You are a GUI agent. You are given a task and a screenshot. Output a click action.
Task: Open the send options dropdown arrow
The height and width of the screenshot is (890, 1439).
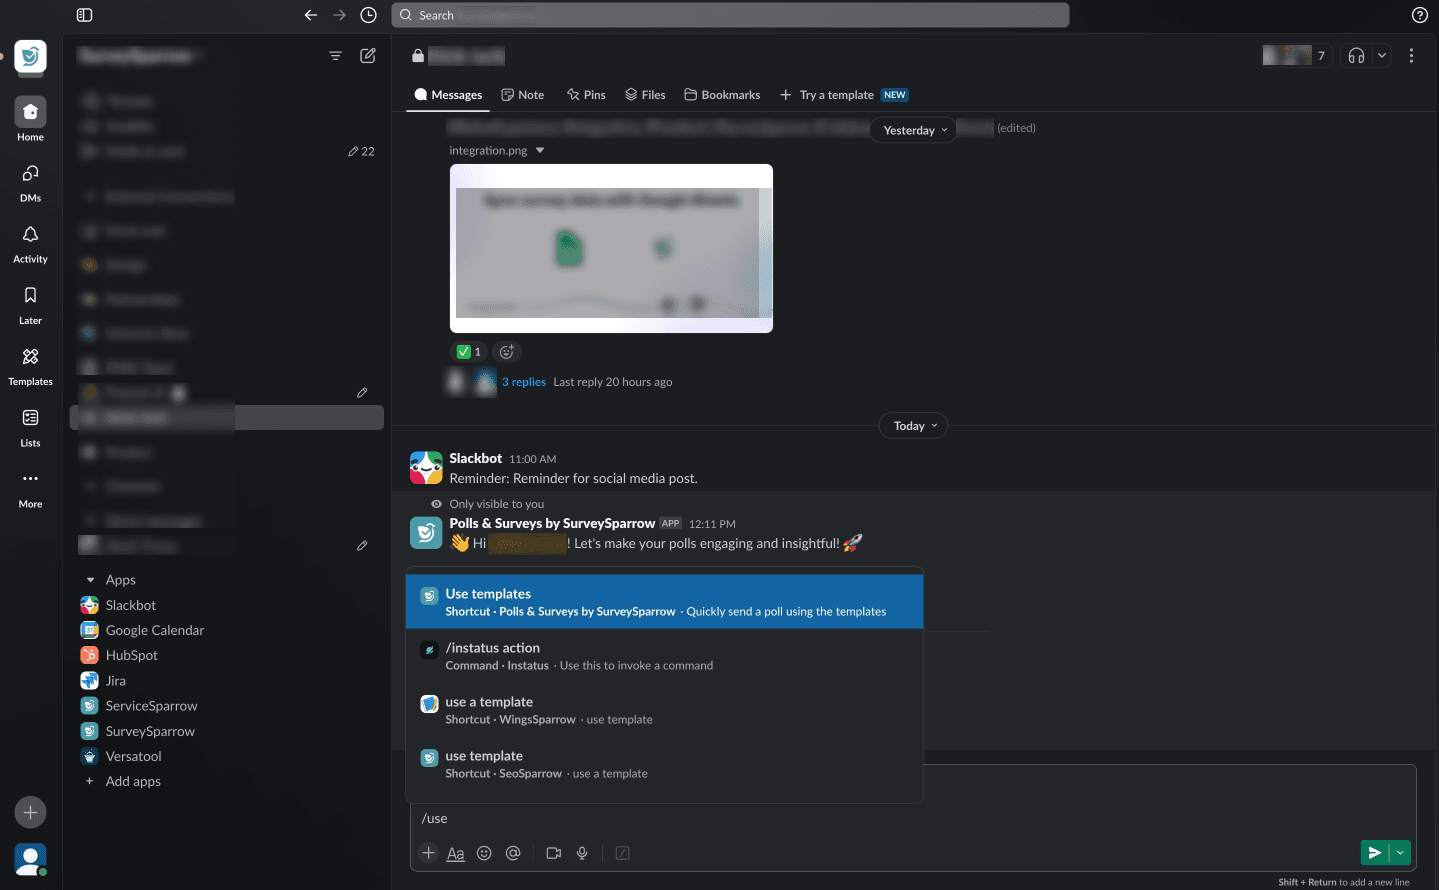[x=1400, y=853]
